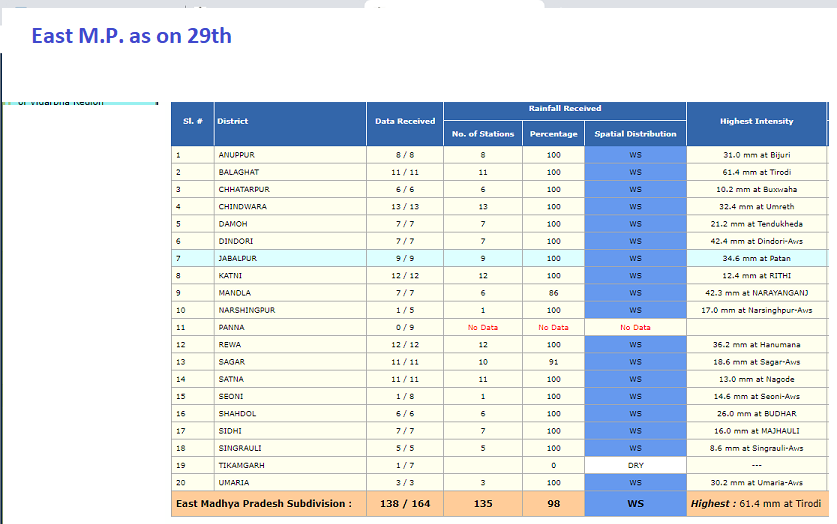The width and height of the screenshot is (837, 524).
Task: Select the SHAHDOL district cell
Action: point(290,414)
